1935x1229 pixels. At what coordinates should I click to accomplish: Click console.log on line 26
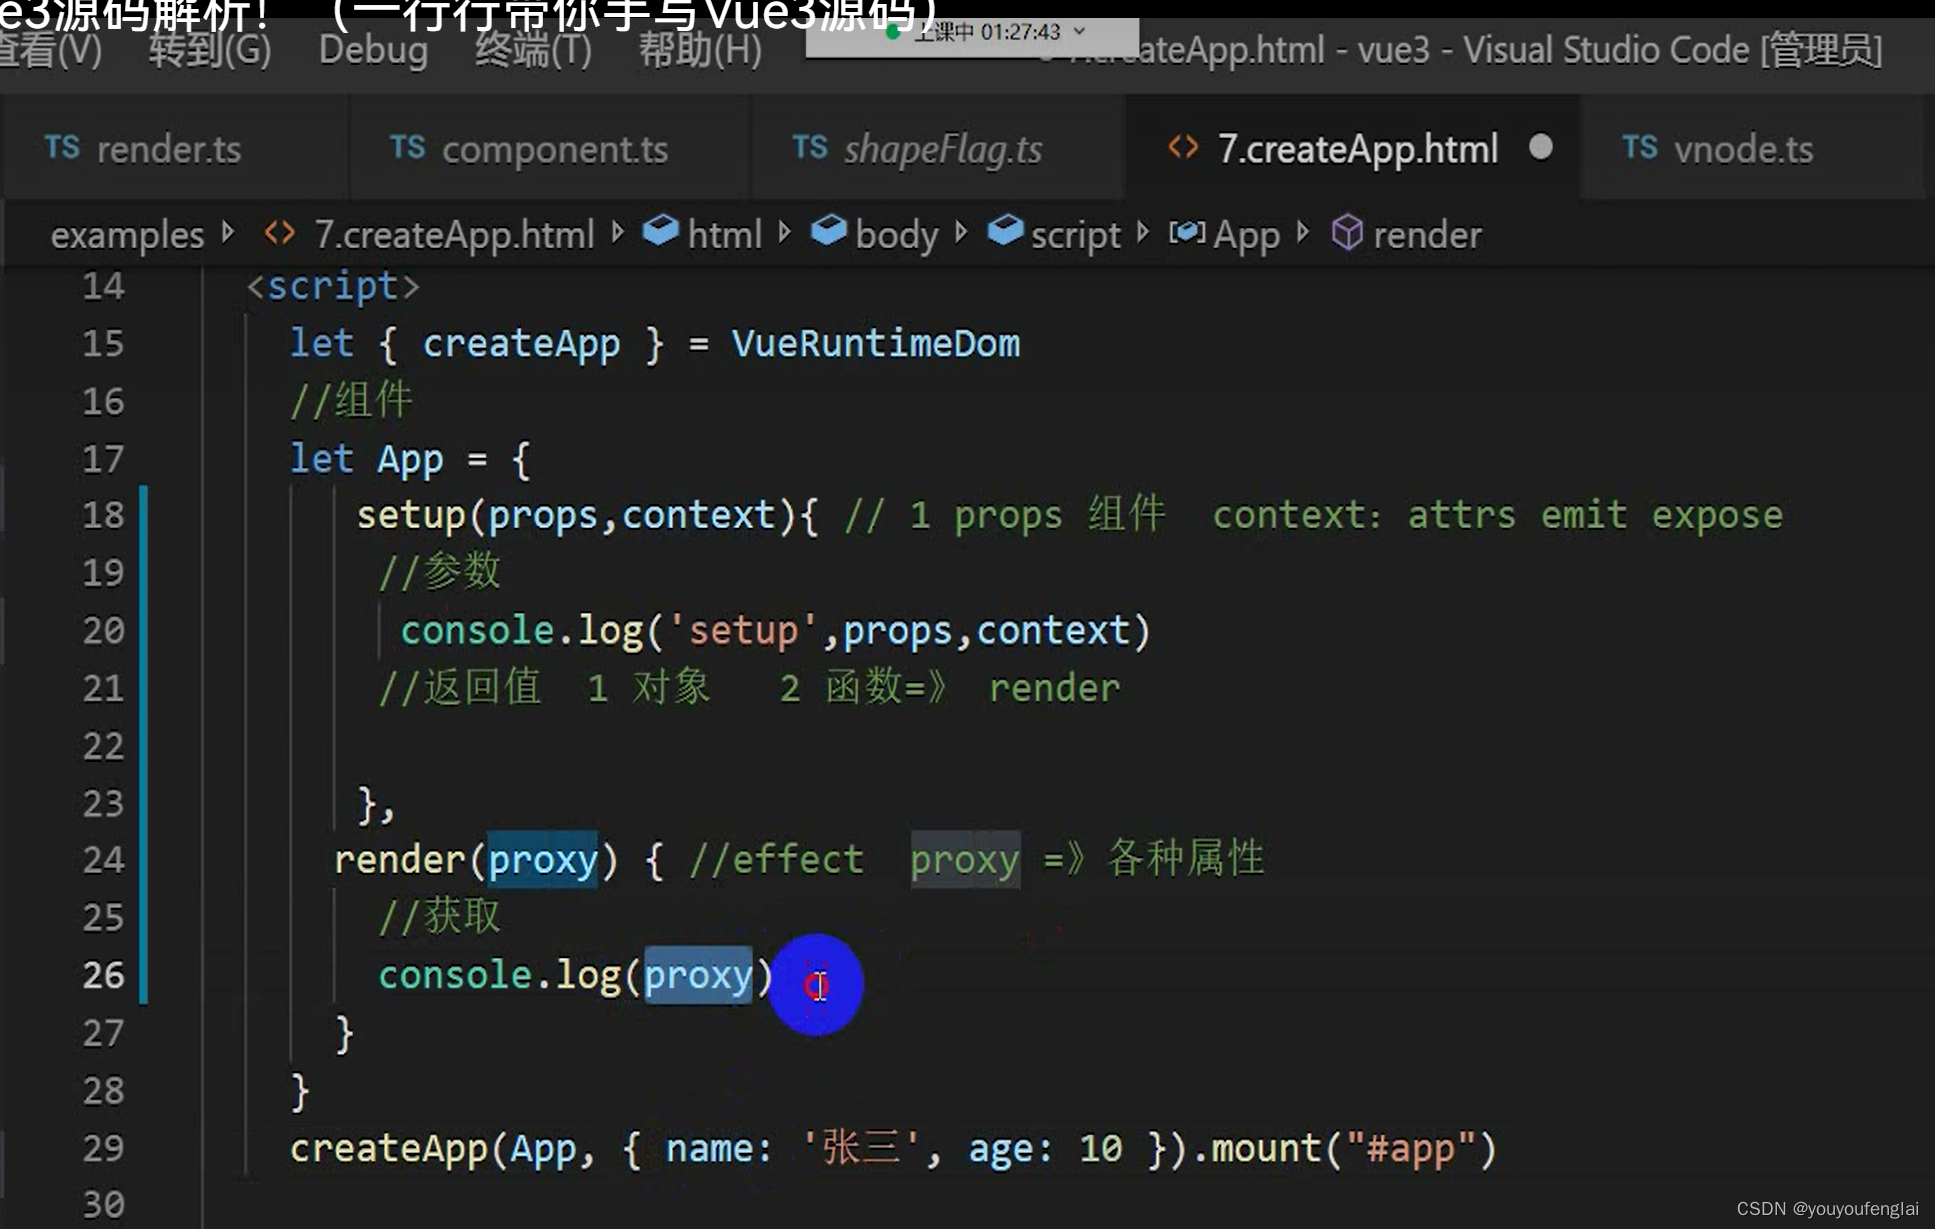(x=499, y=975)
